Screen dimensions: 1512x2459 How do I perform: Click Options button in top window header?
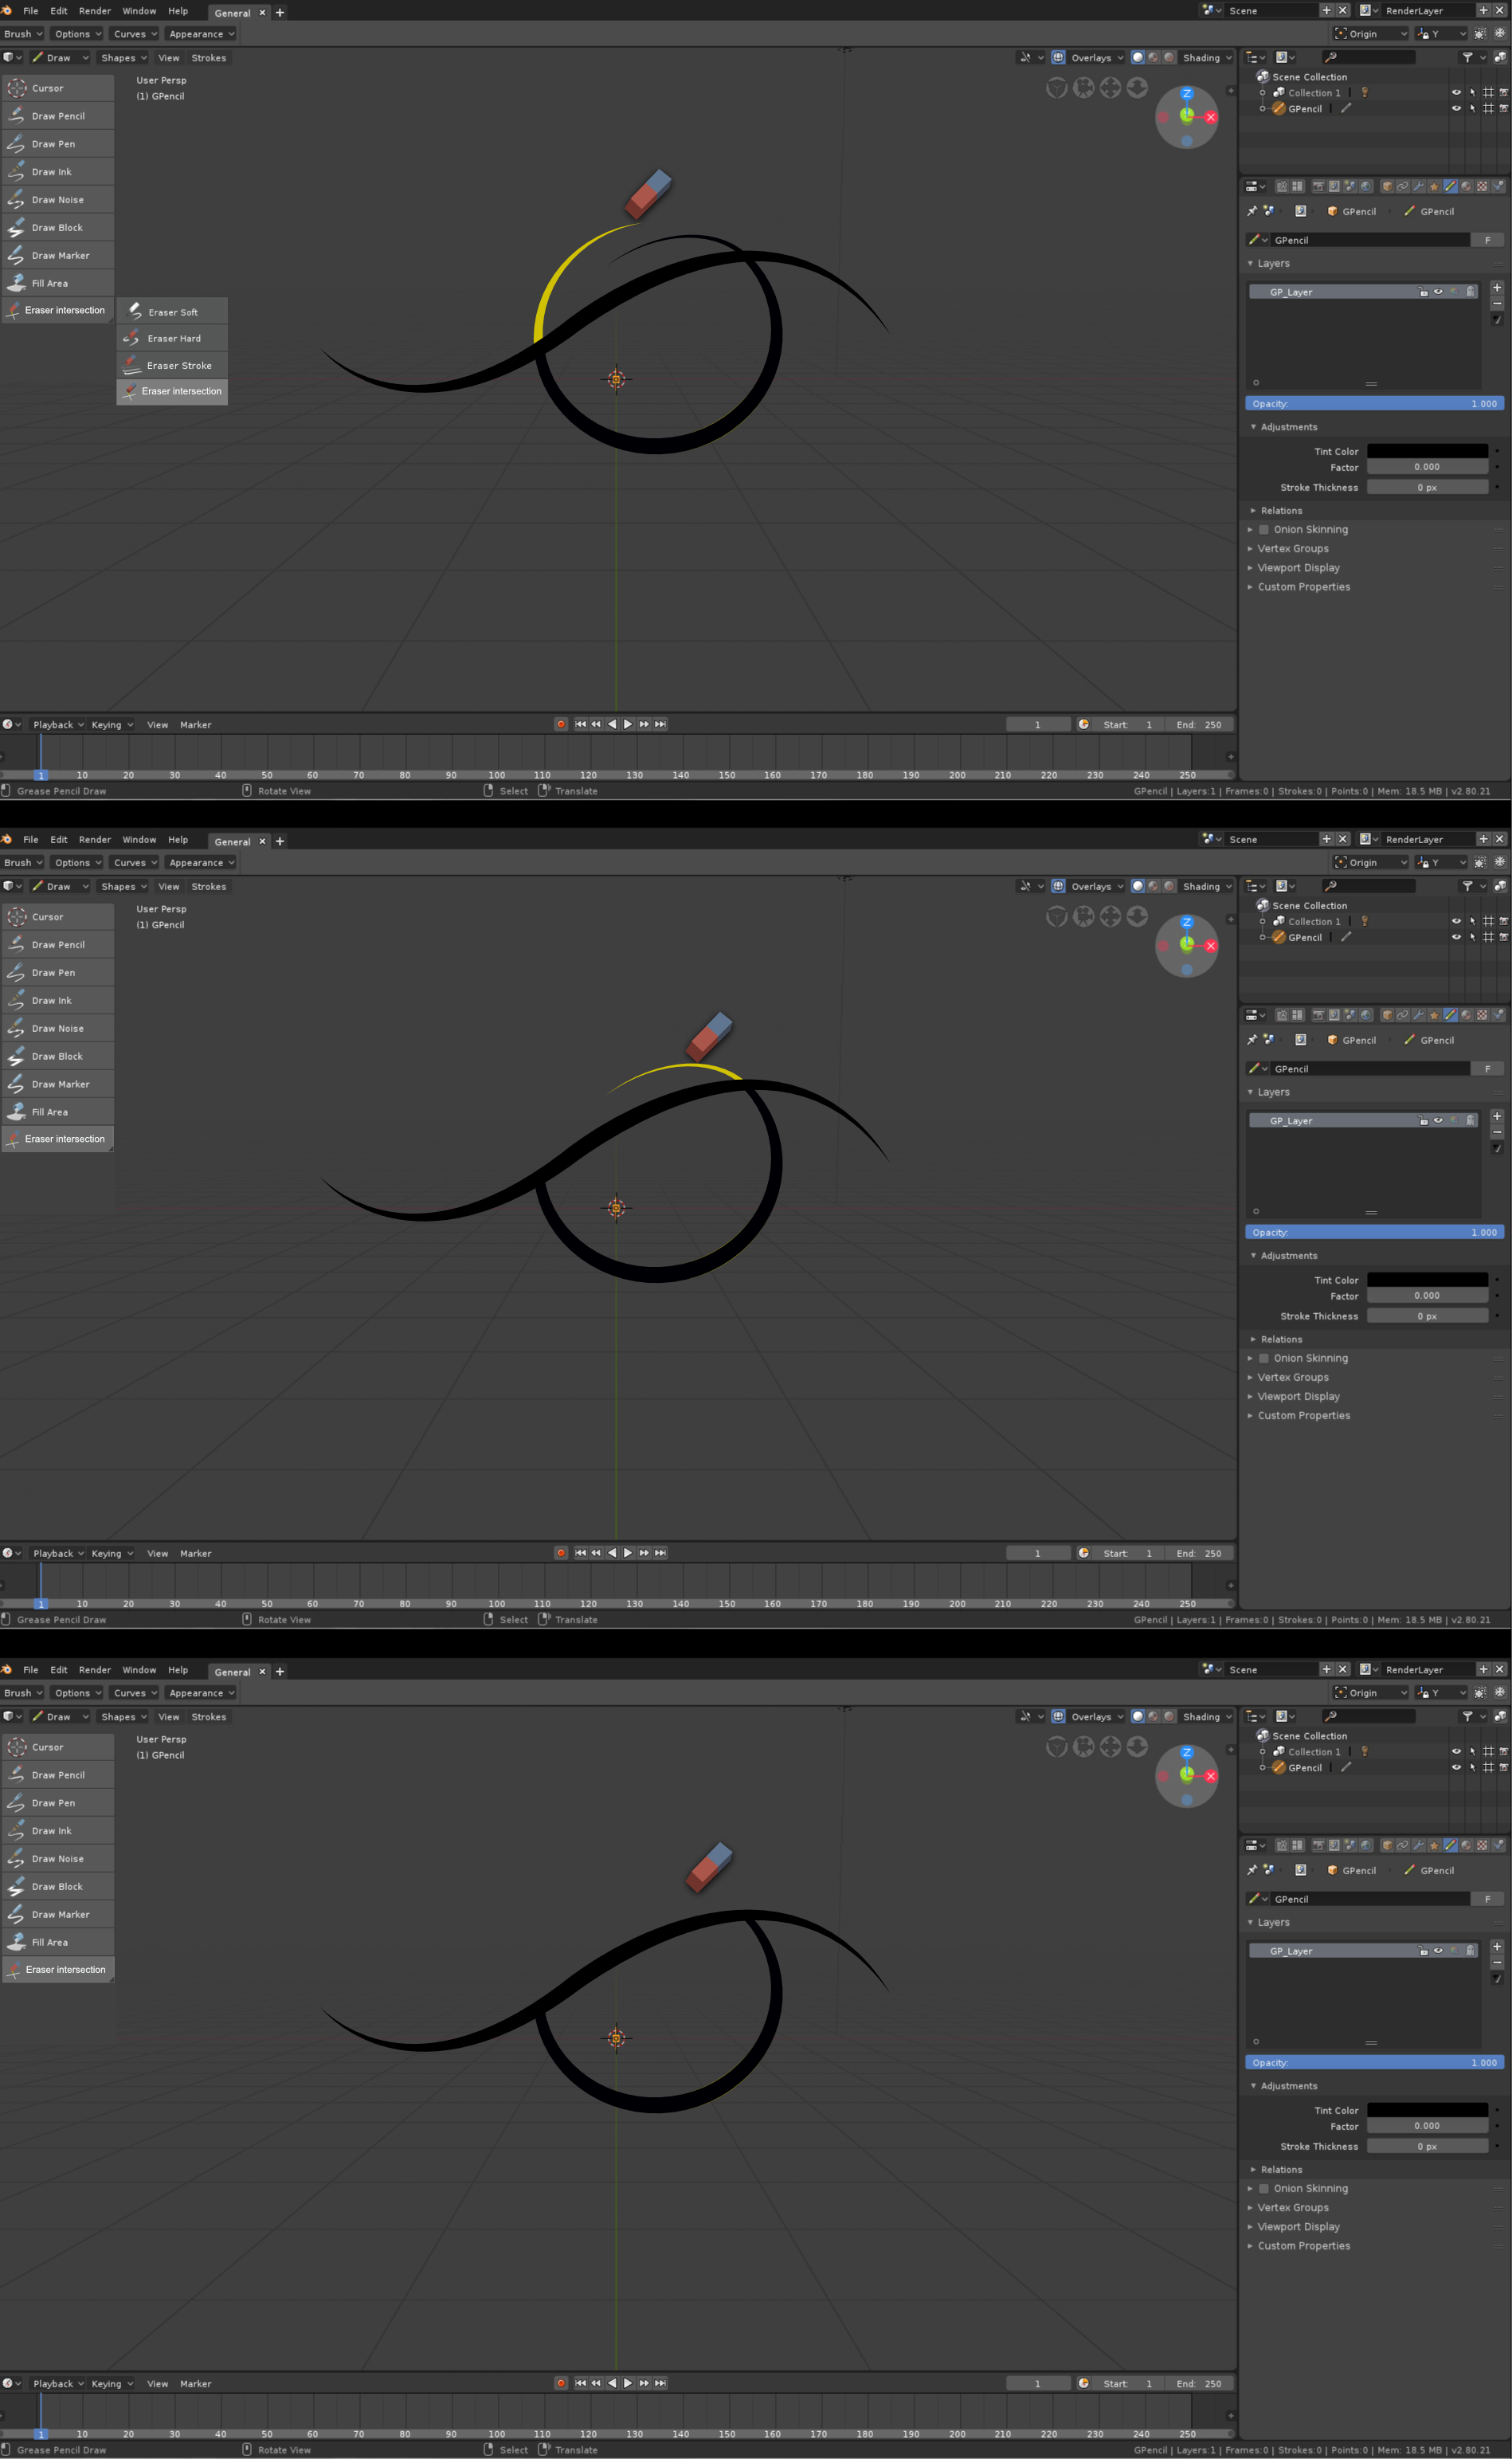coord(77,34)
